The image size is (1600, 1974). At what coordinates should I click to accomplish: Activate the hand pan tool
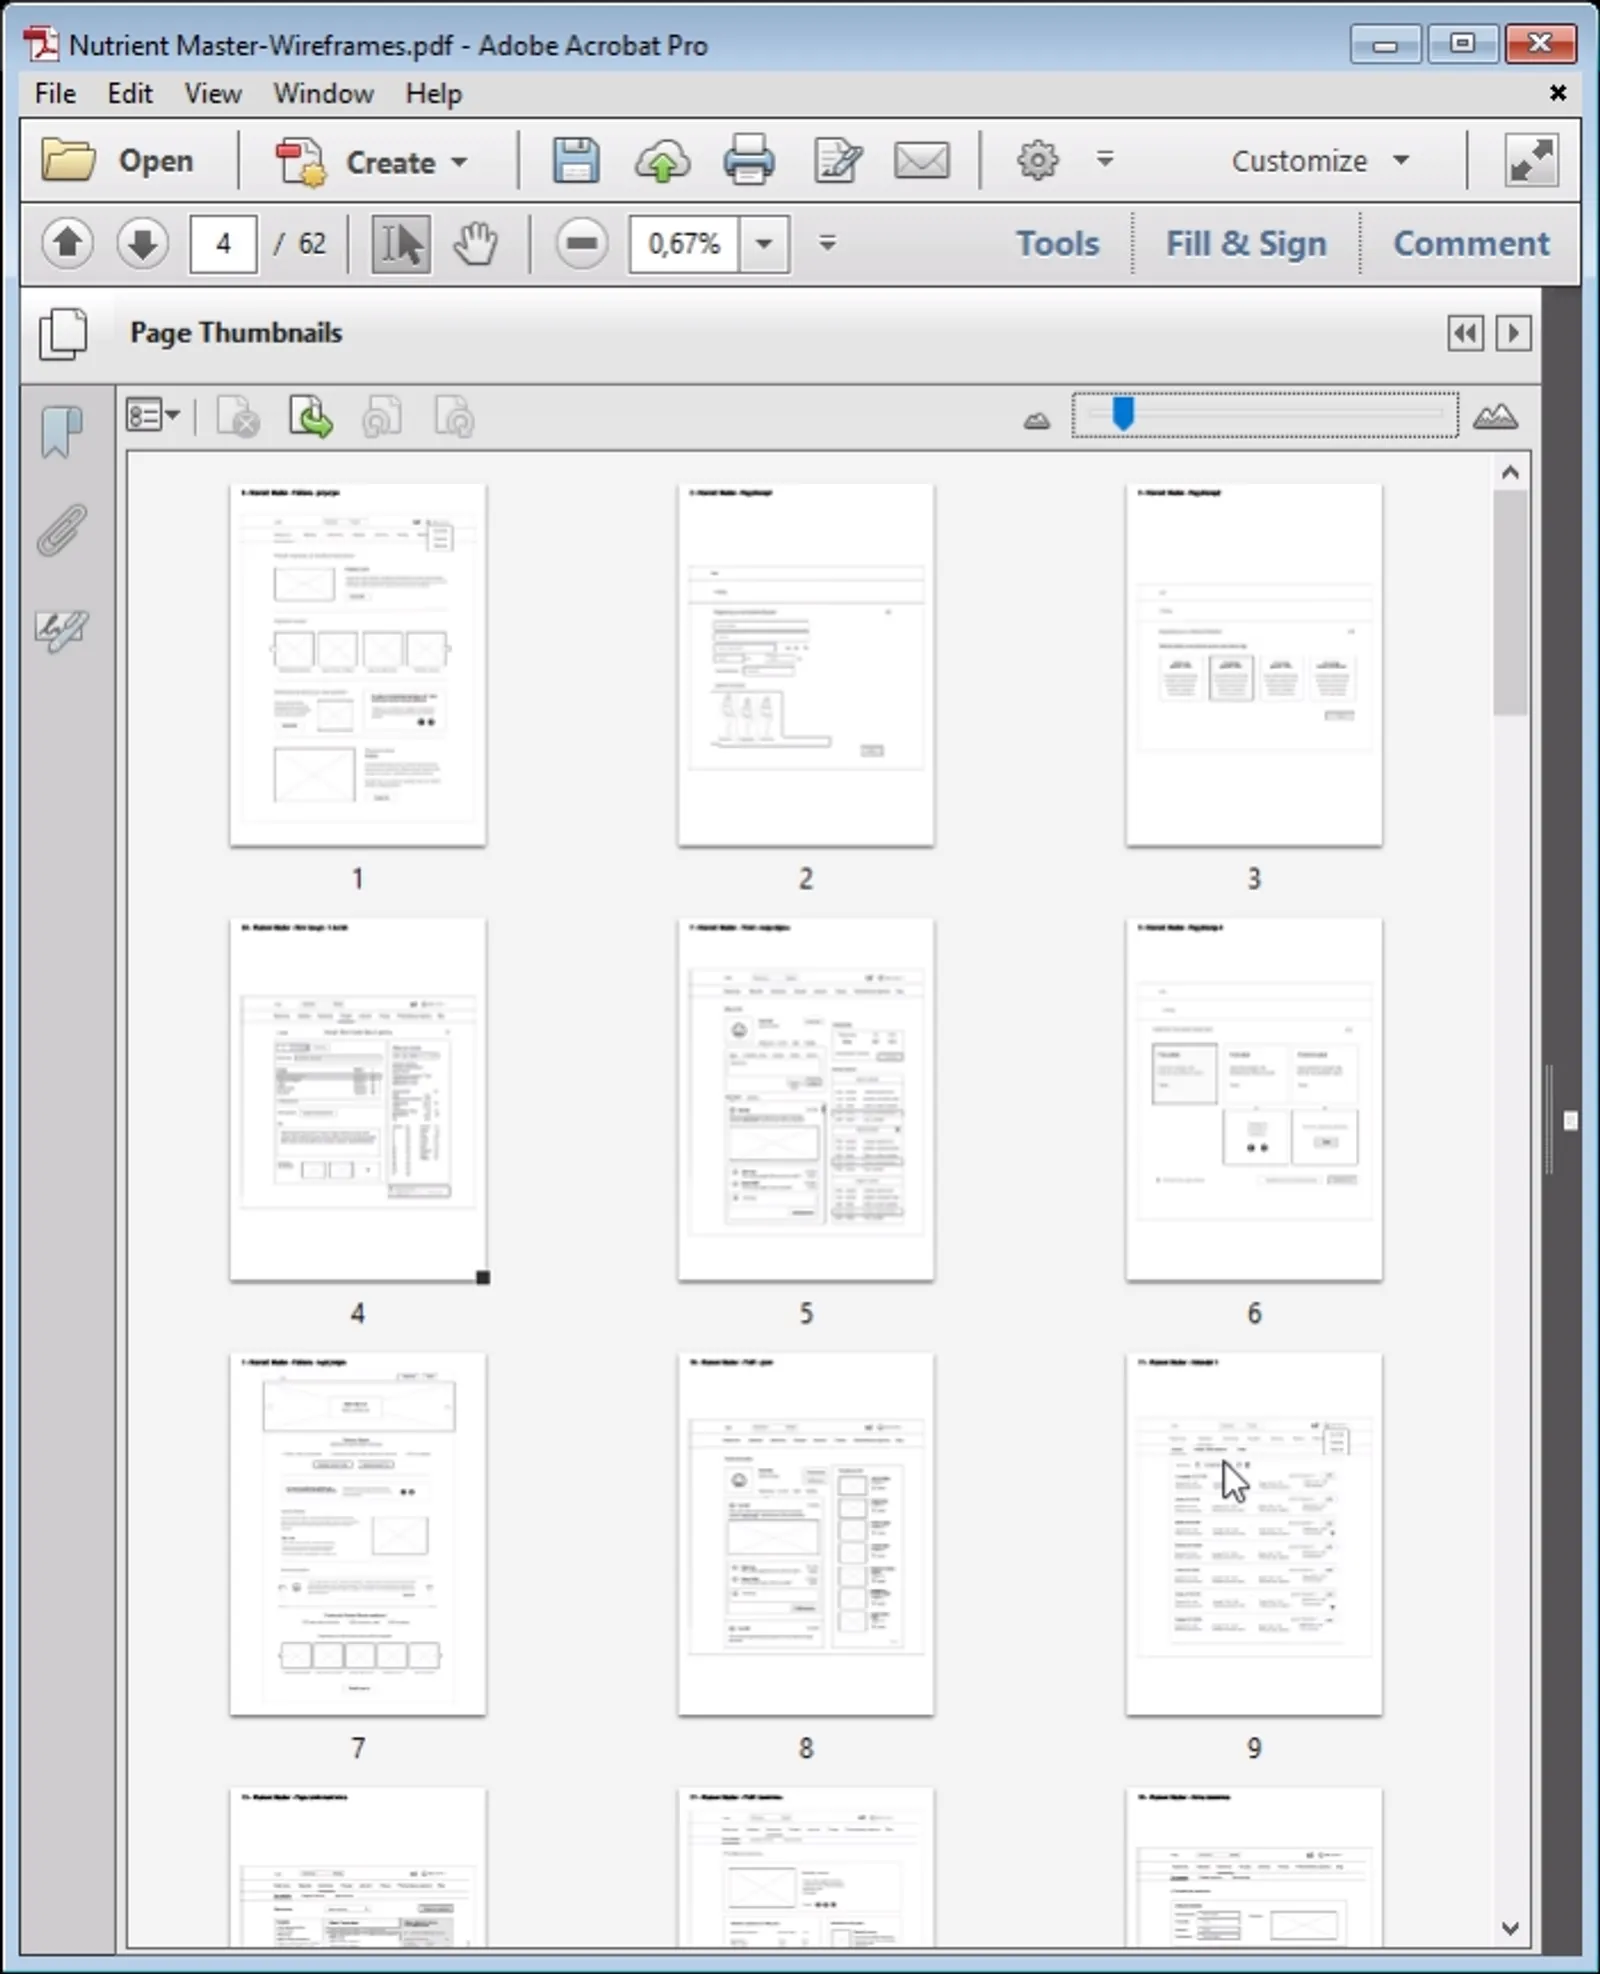pos(475,243)
